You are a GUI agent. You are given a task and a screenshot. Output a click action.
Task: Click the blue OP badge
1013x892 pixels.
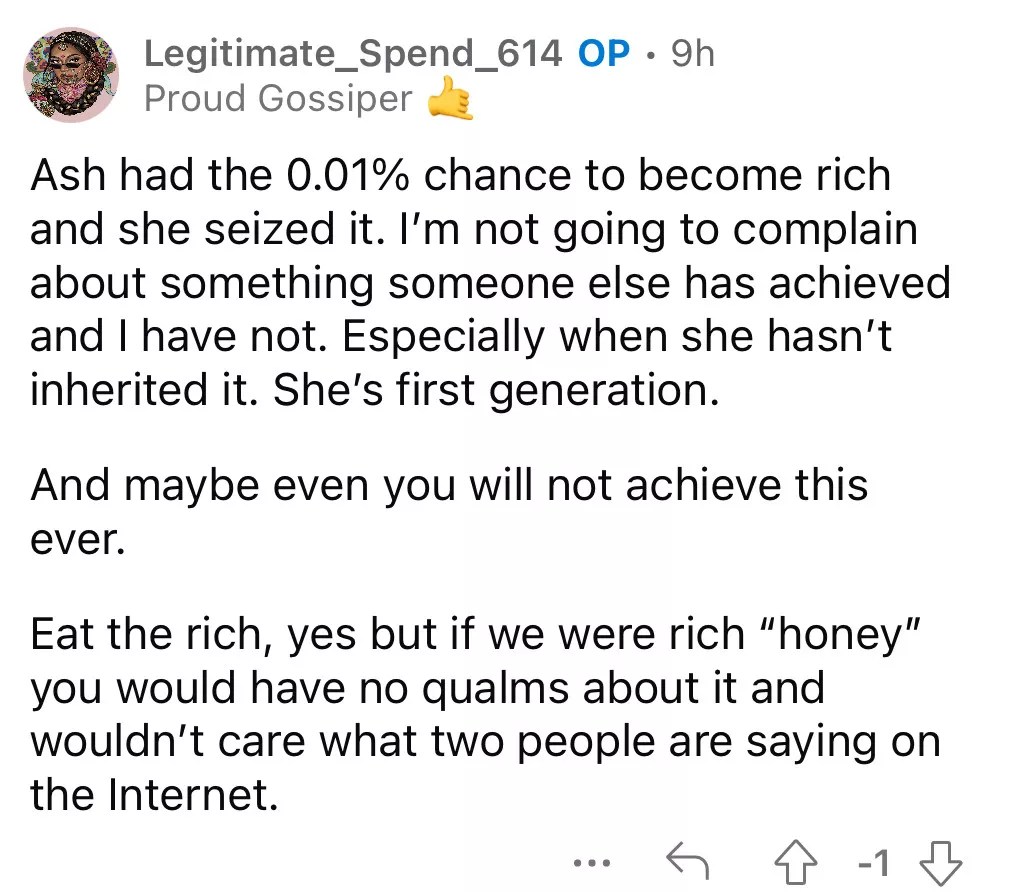(604, 53)
